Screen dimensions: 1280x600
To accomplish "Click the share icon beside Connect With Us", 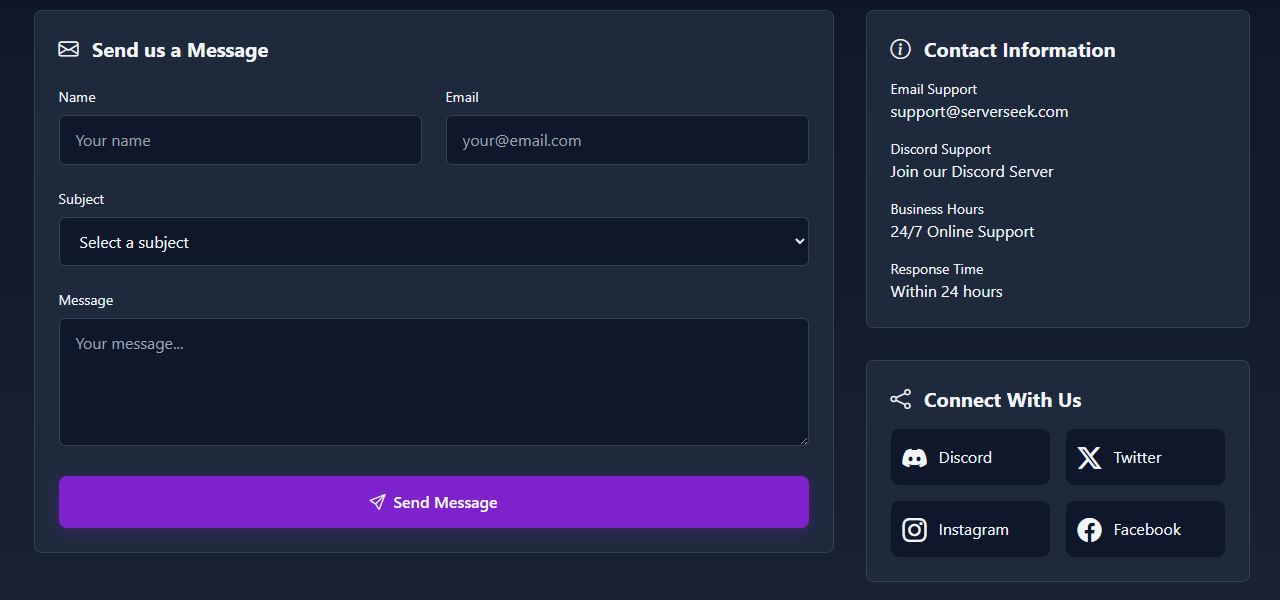I will pyautogui.click(x=900, y=399).
